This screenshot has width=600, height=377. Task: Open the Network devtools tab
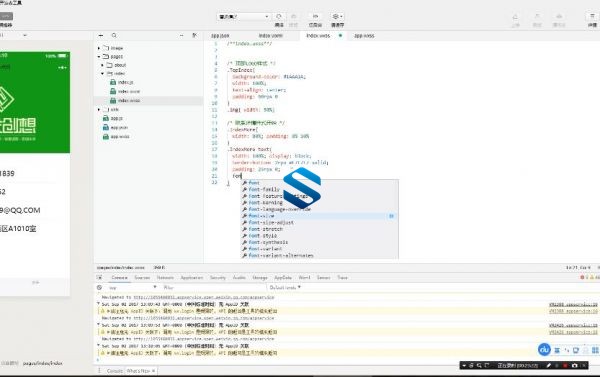tap(165, 277)
